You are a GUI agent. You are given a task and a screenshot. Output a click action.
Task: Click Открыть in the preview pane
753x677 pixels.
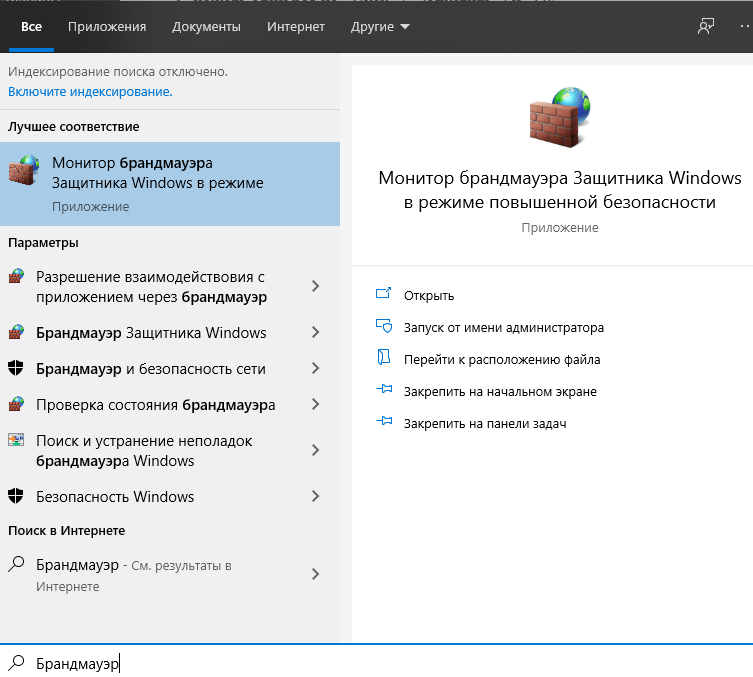(428, 295)
